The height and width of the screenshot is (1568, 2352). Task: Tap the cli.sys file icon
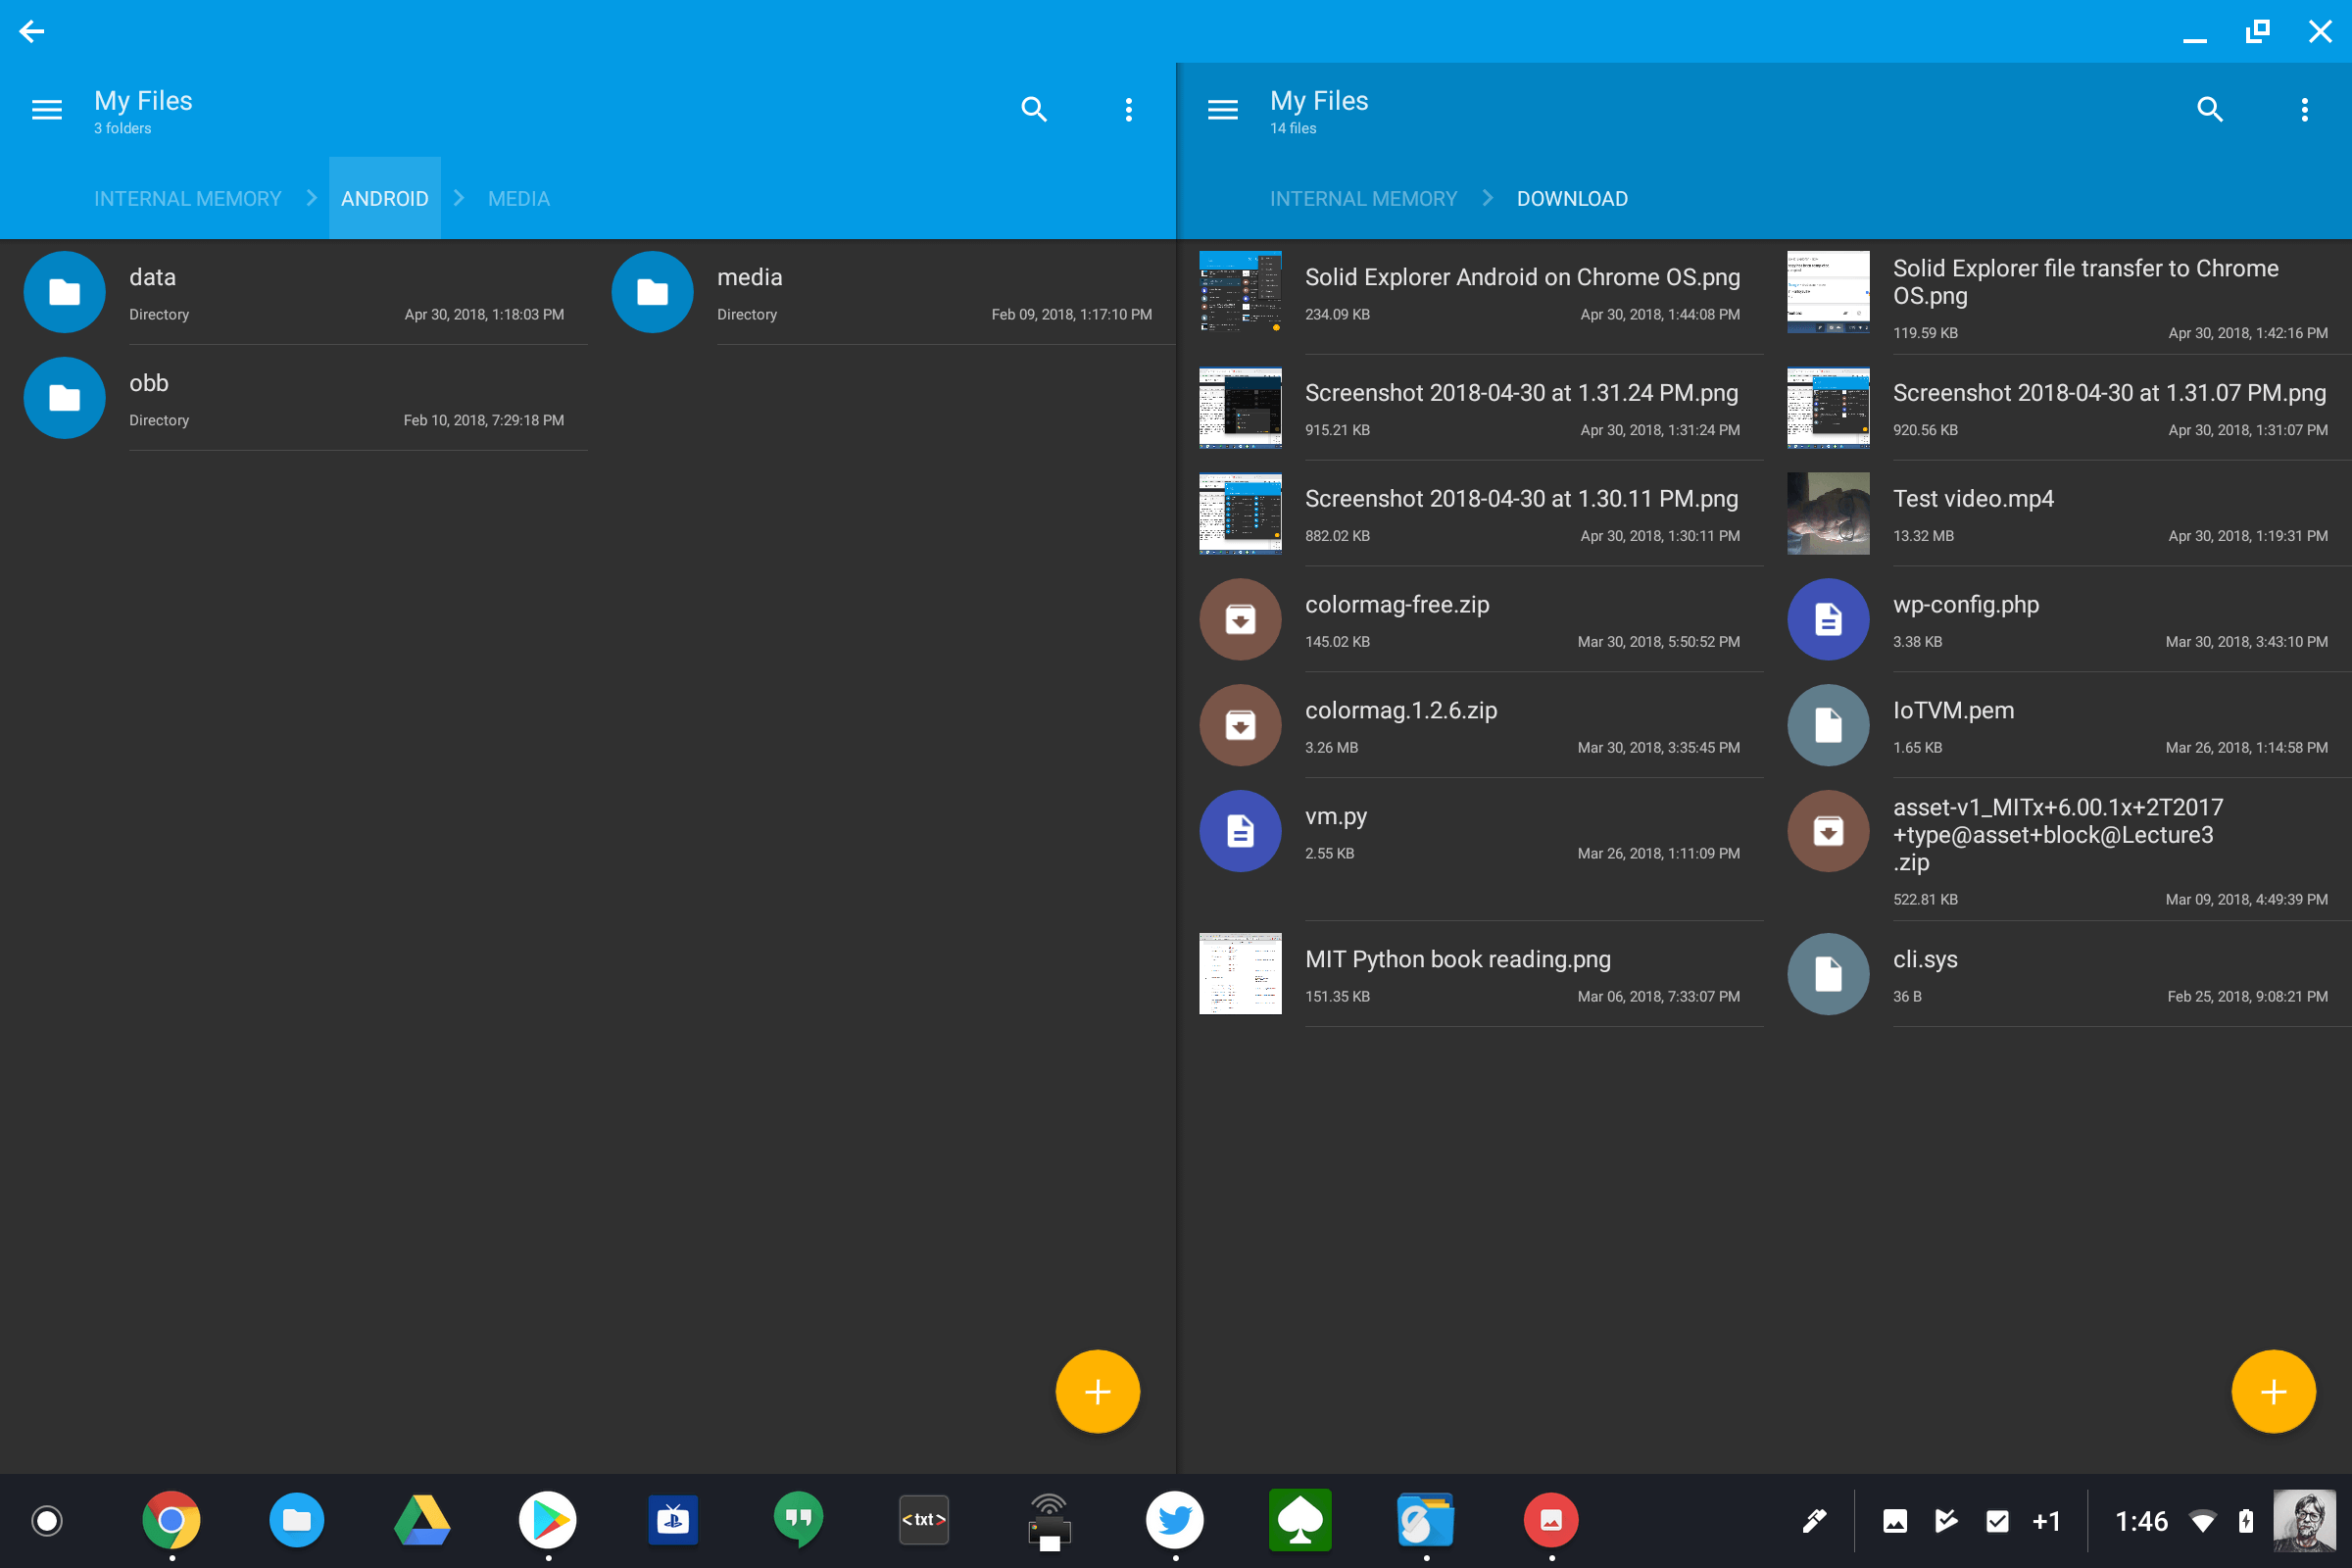[x=1829, y=974]
